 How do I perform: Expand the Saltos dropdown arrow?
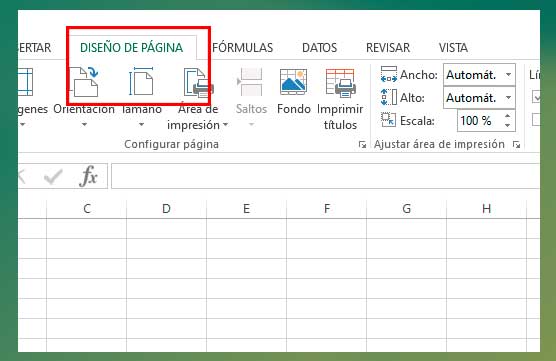tap(251, 124)
